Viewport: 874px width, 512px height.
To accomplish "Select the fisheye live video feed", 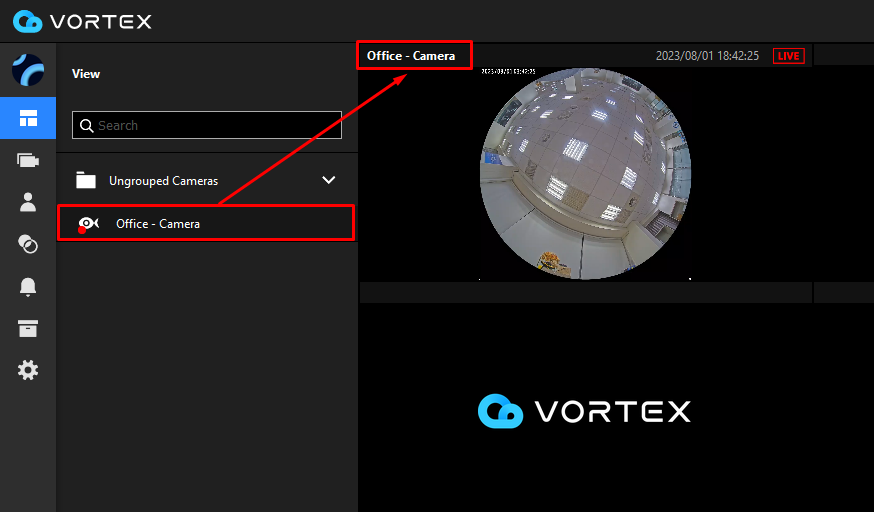I will [x=585, y=174].
